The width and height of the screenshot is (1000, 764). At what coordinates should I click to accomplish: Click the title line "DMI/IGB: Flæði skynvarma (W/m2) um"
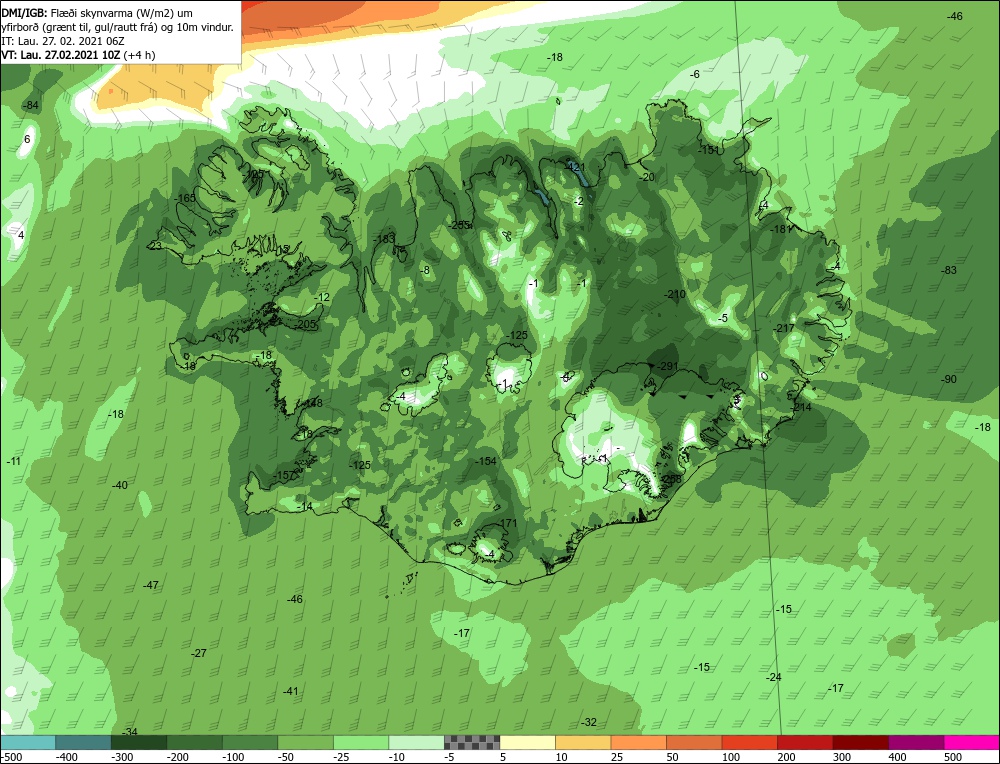pyautogui.click(x=98, y=13)
